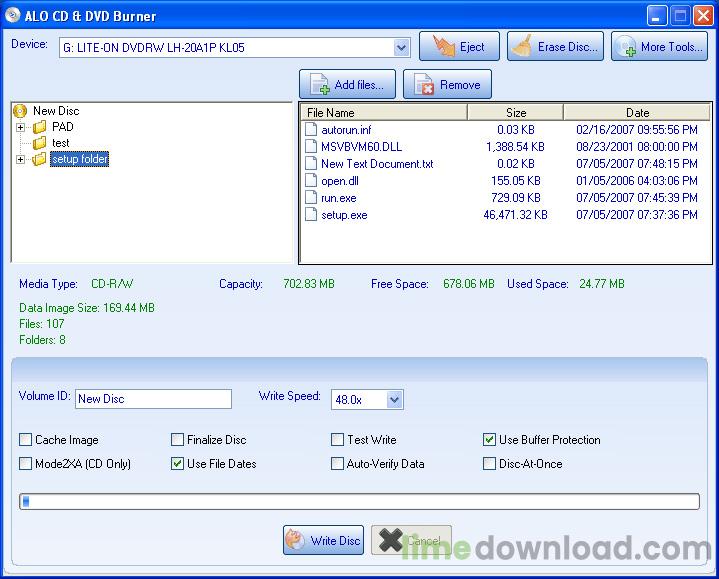This screenshot has height=579, width=719.
Task: Click the Remove file icon button
Action: [x=424, y=85]
